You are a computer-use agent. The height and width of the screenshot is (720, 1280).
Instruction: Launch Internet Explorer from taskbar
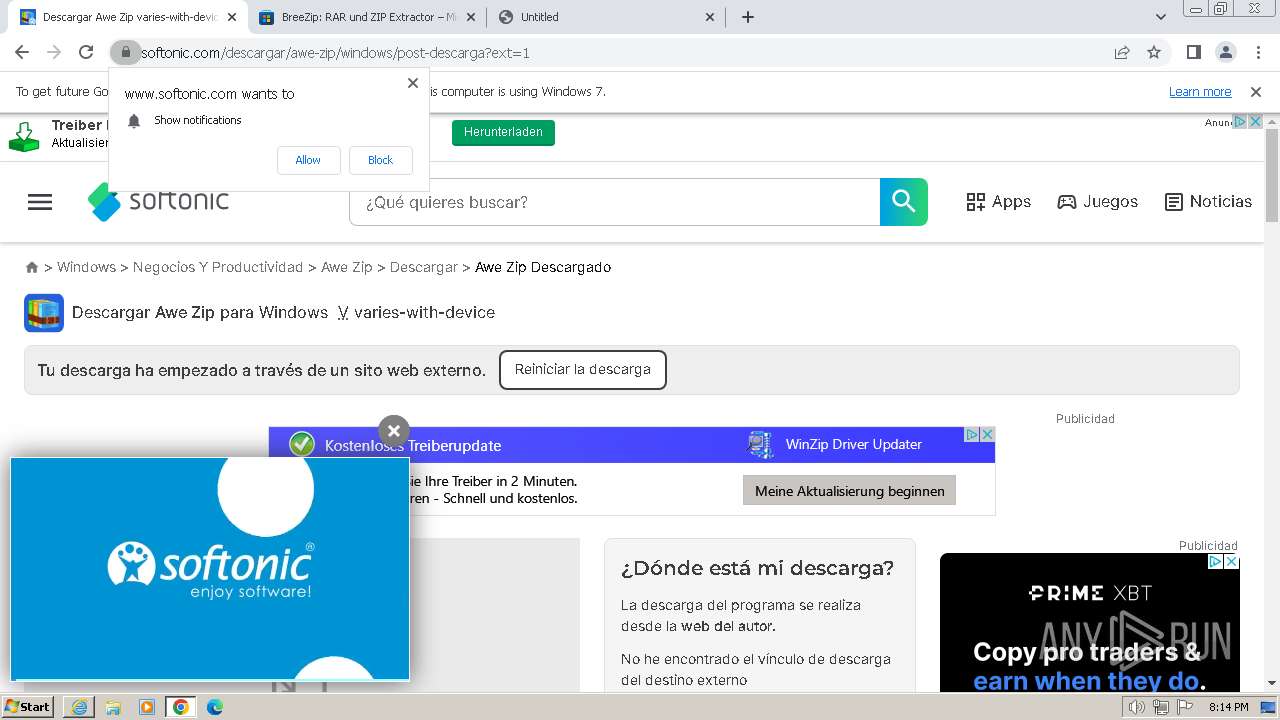click(79, 707)
